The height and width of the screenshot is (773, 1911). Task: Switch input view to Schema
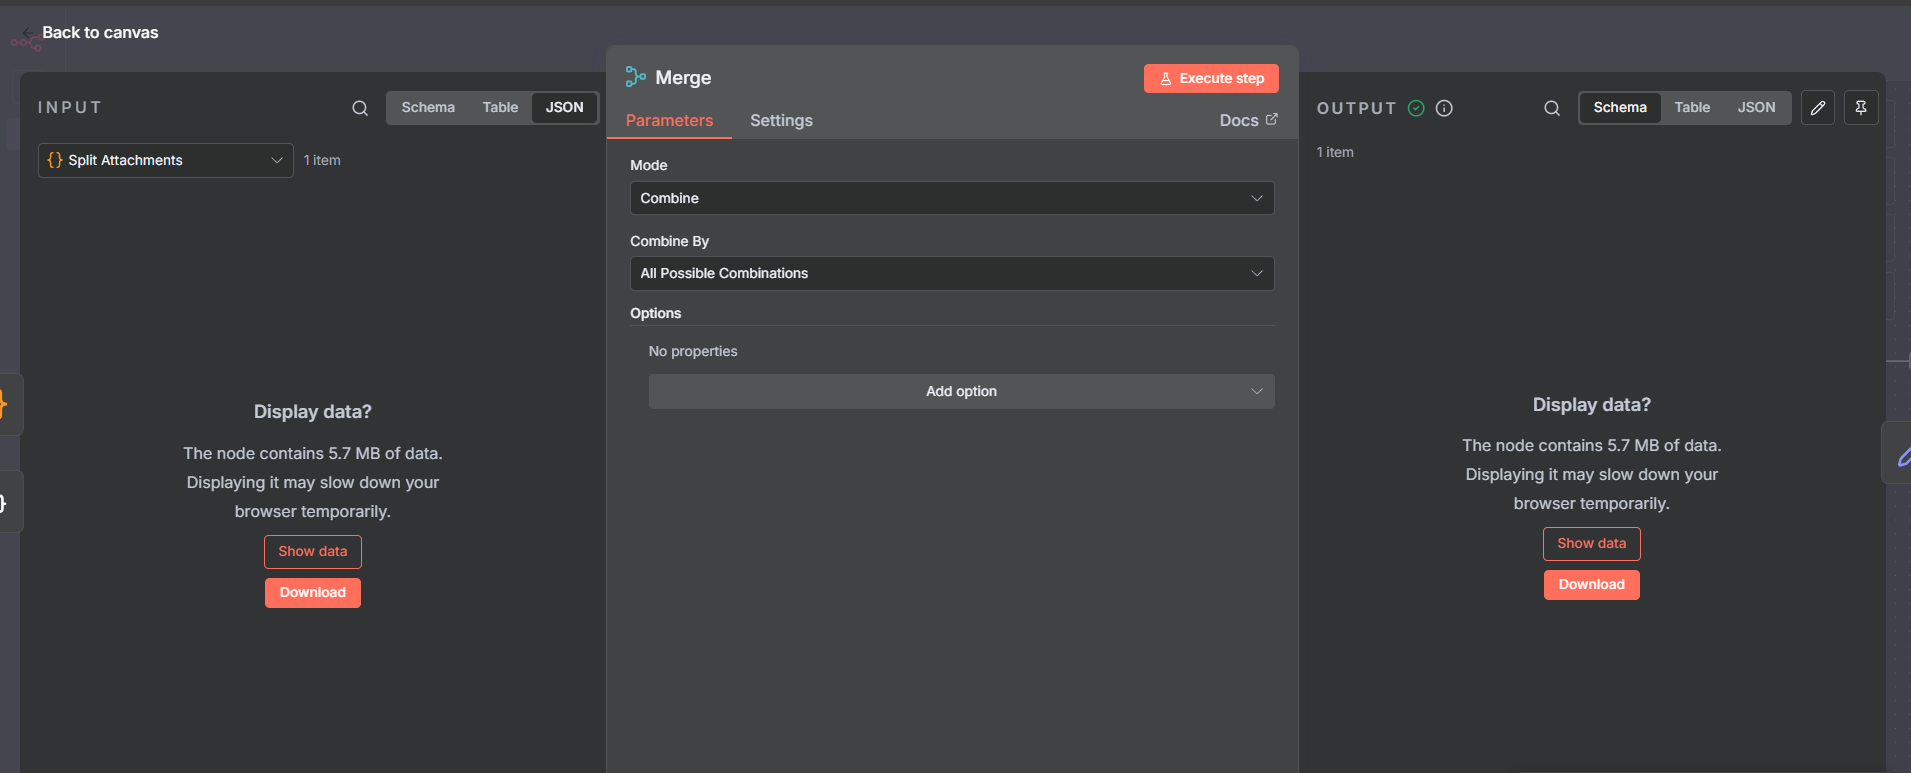pos(428,108)
